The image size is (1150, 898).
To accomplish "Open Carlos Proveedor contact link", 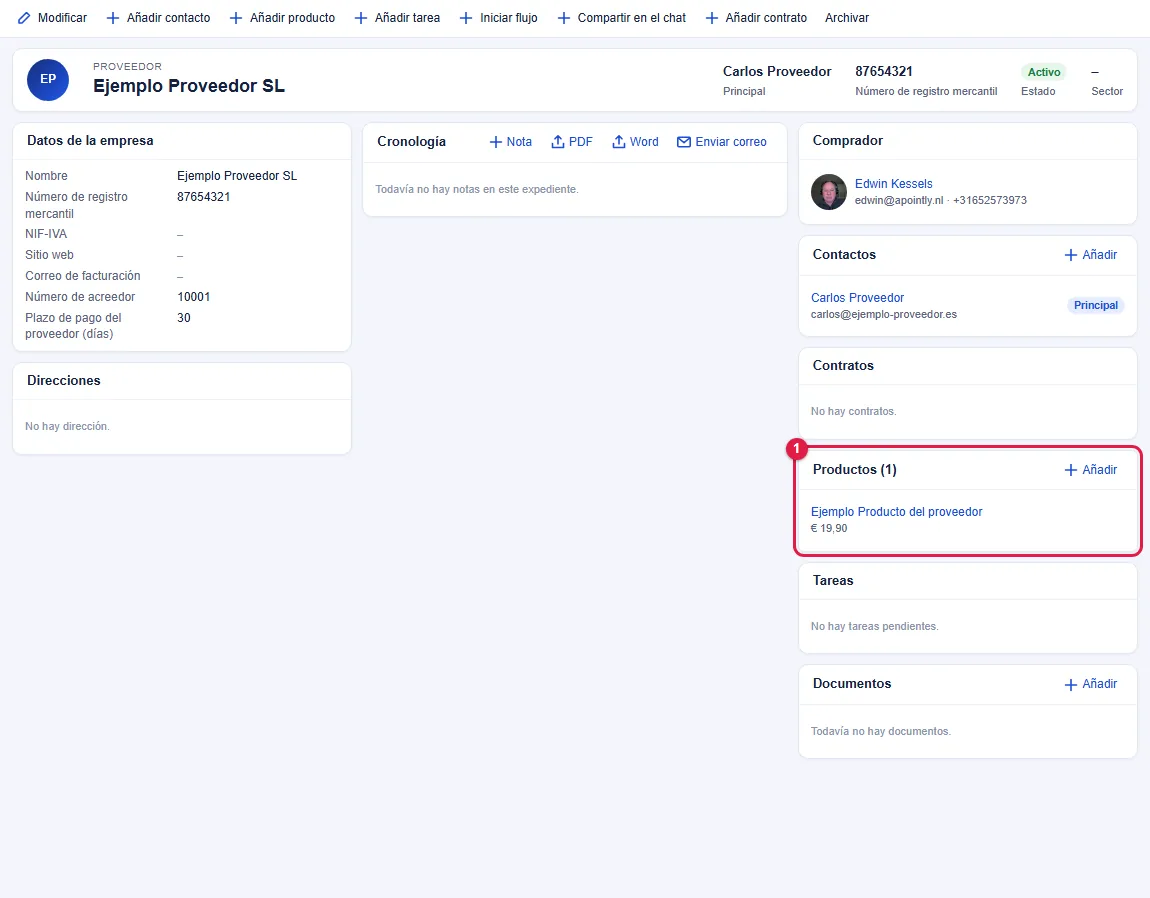I will click(857, 297).
